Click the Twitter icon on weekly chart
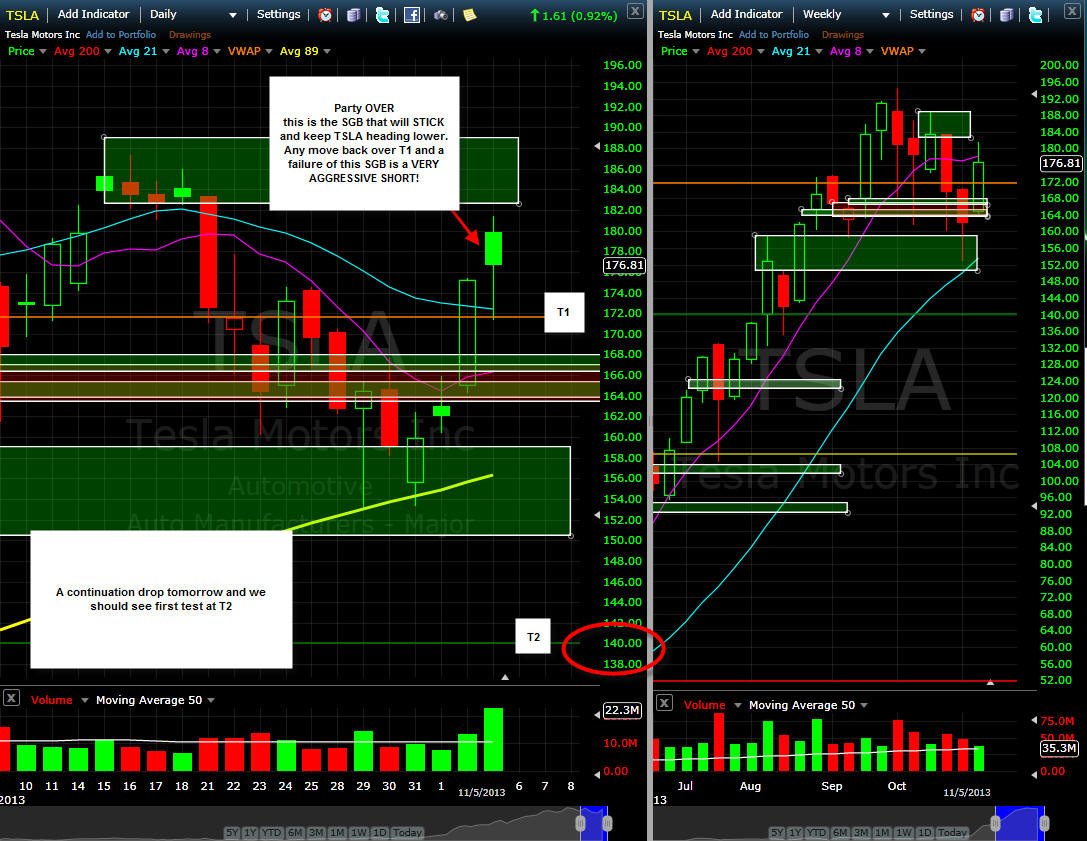1087x841 pixels. coord(1036,15)
